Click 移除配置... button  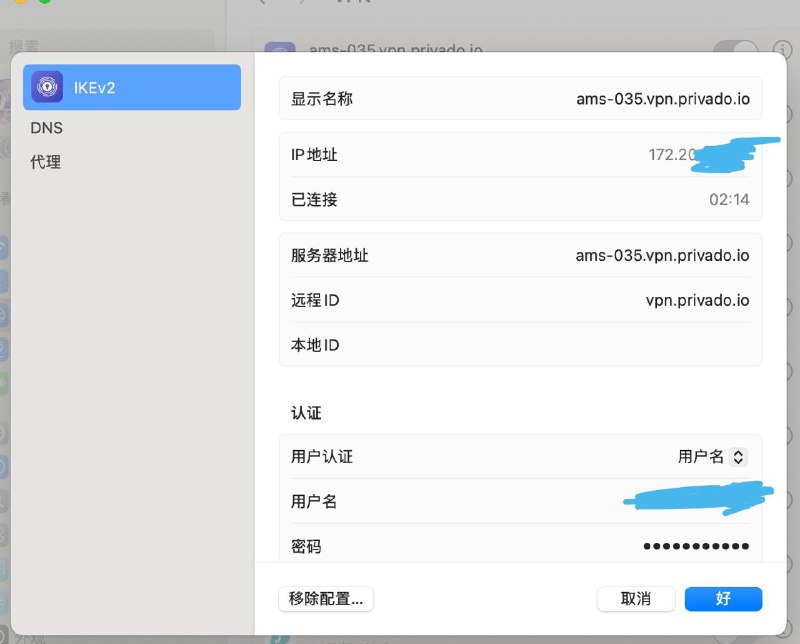(x=326, y=599)
